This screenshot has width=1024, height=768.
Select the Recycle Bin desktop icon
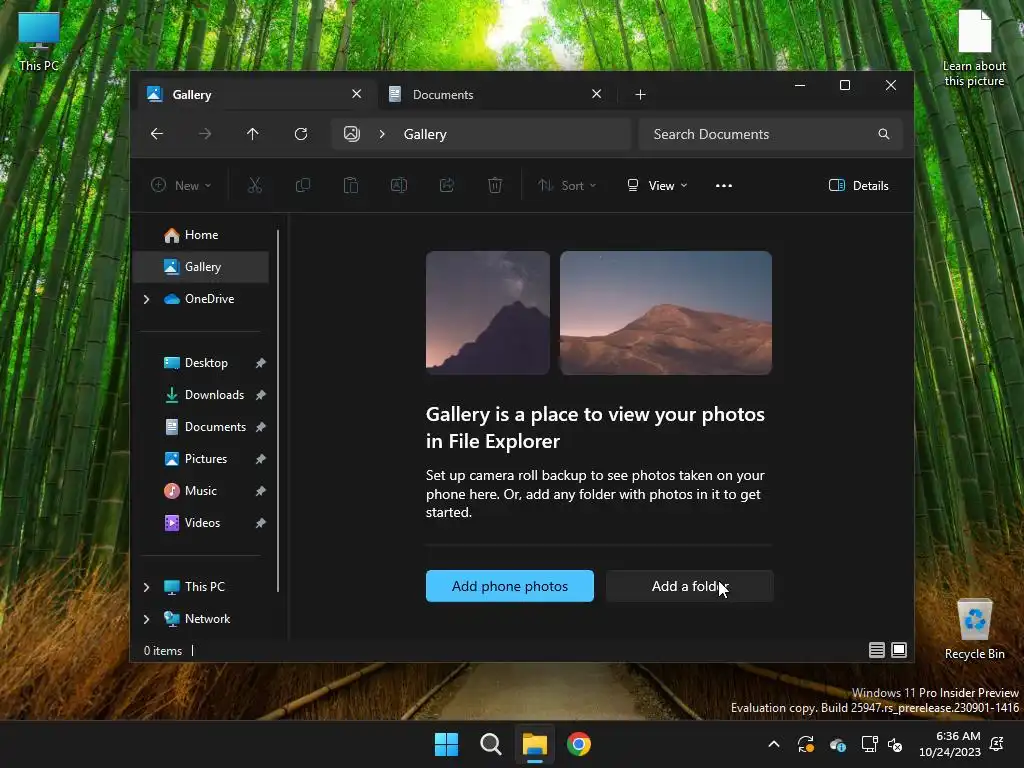974,629
